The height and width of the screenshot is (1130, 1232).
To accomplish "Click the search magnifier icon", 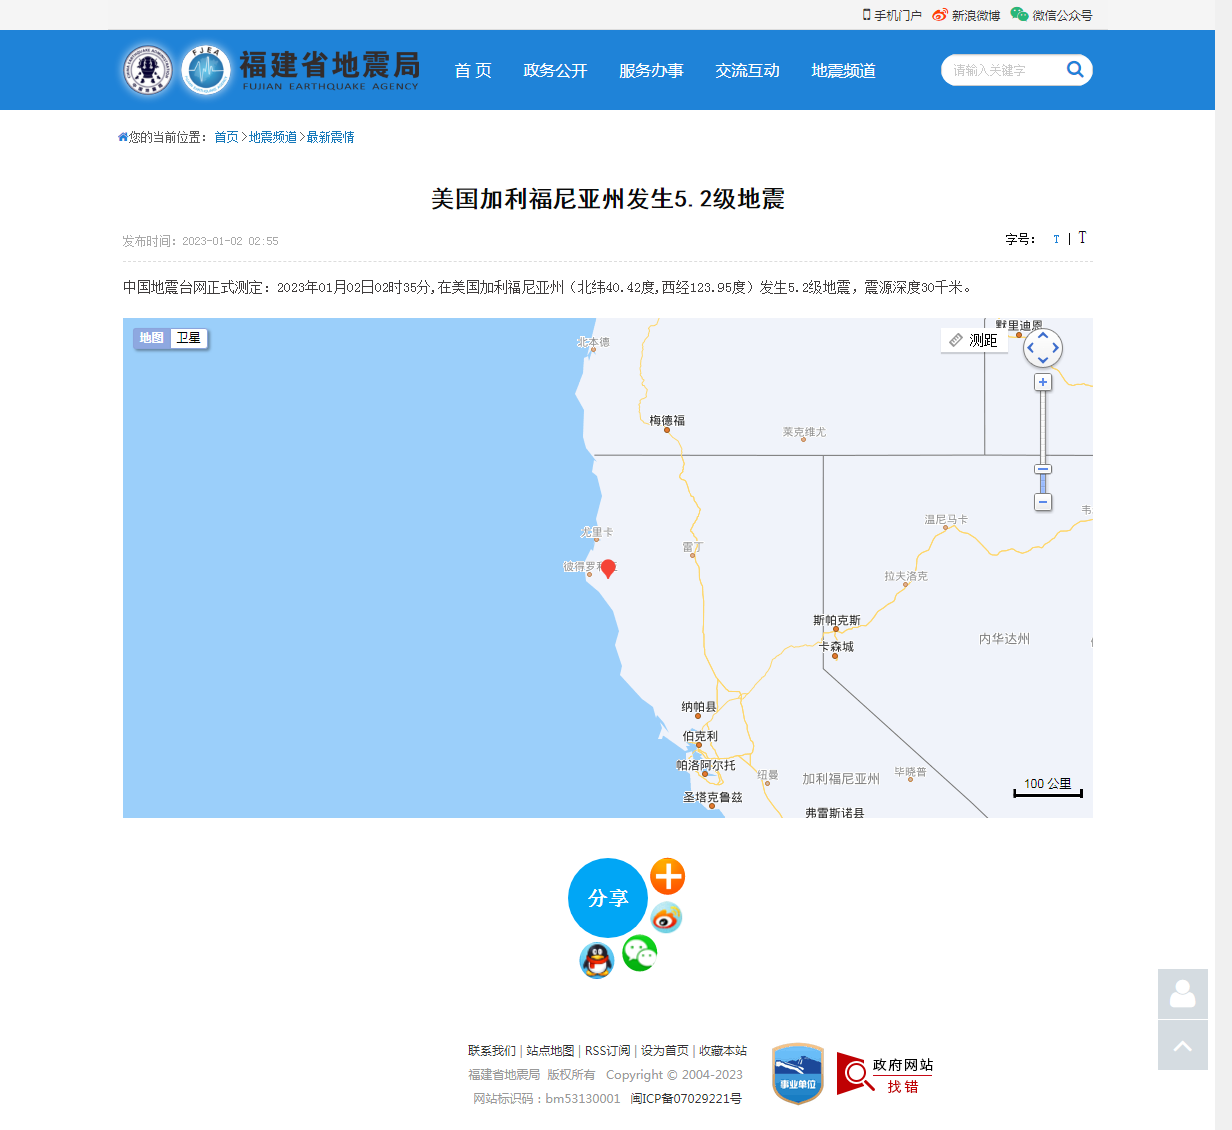I will point(1075,69).
